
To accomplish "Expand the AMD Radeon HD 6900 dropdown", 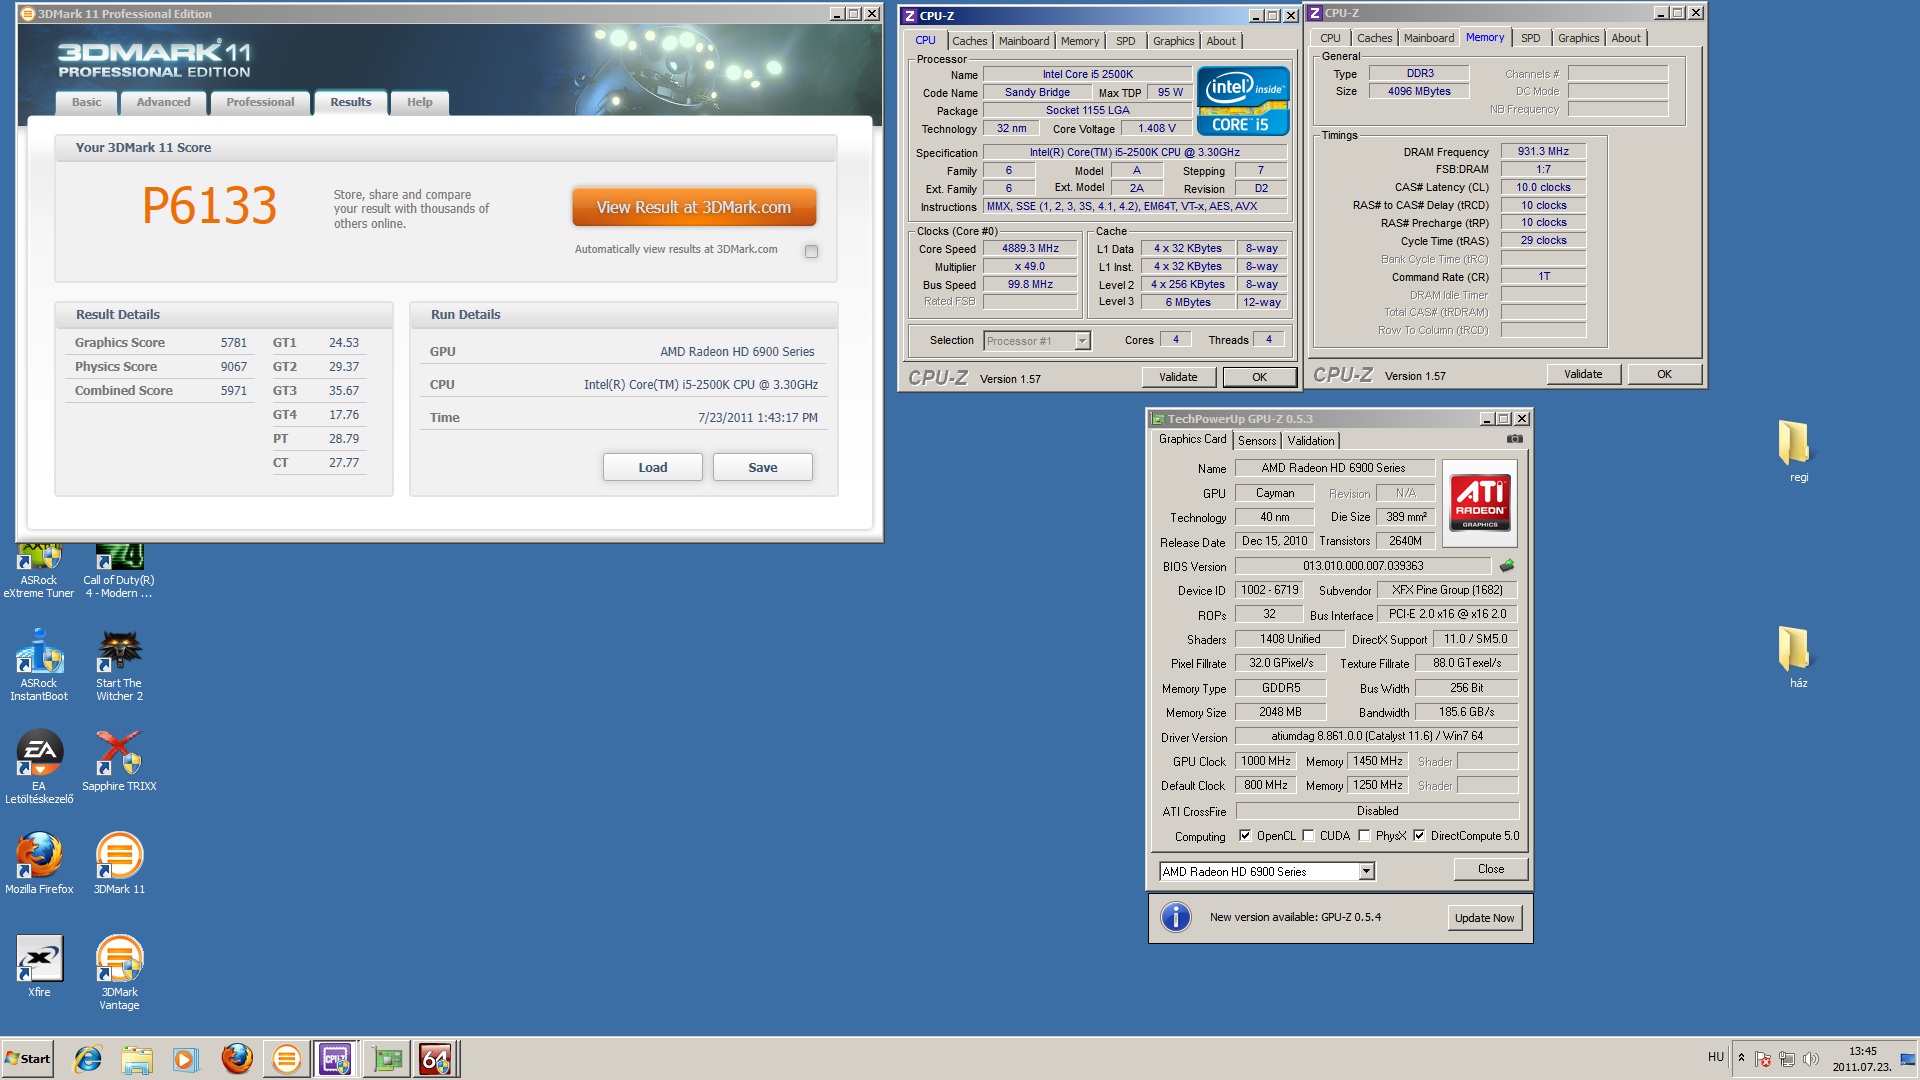I will click(x=1366, y=872).
